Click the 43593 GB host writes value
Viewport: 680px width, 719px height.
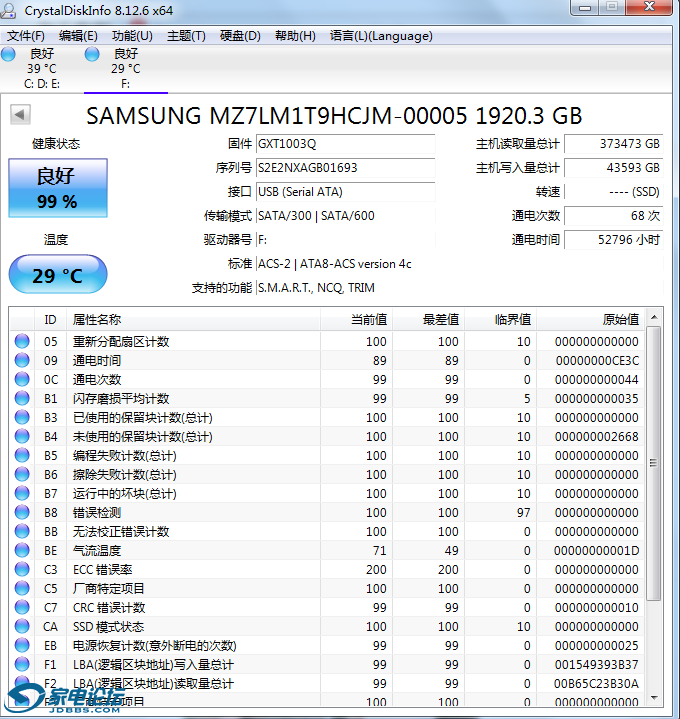(x=613, y=168)
